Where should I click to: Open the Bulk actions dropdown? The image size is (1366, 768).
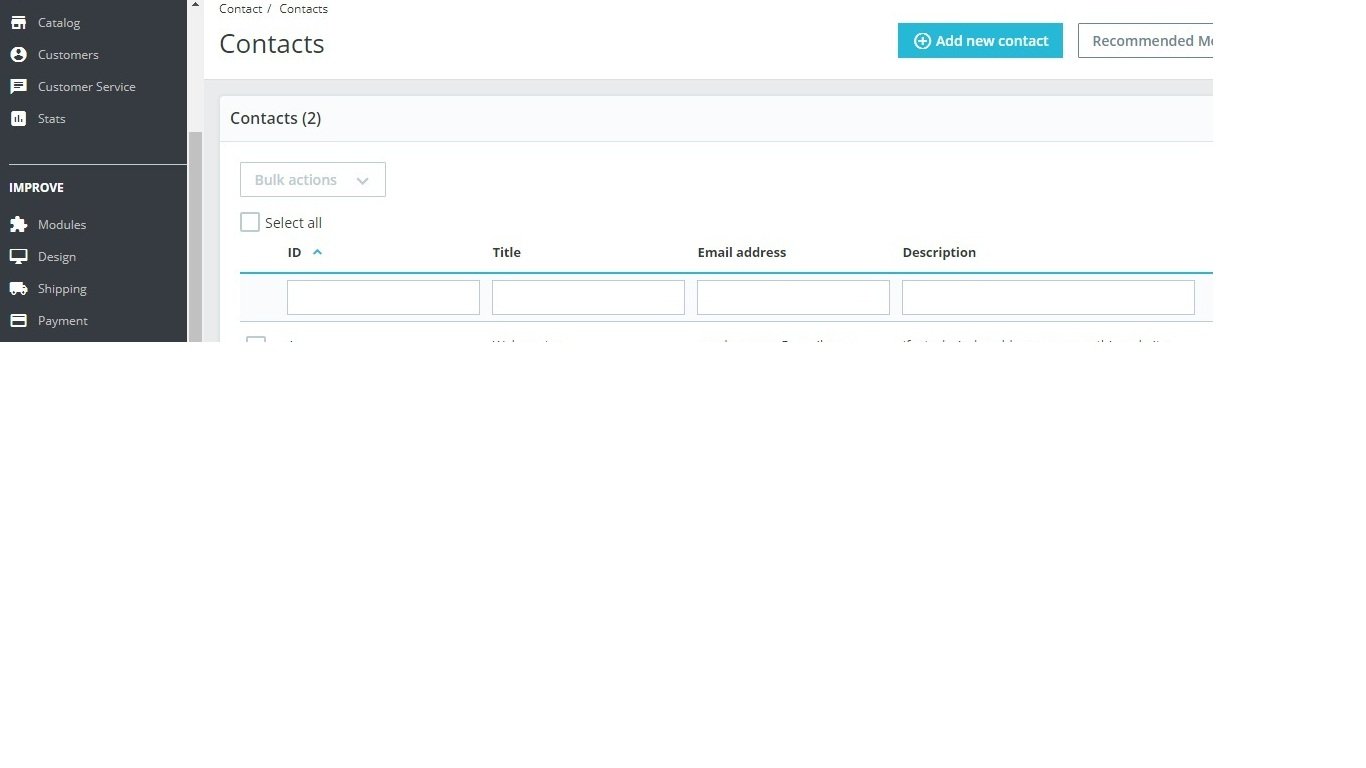[x=313, y=180]
